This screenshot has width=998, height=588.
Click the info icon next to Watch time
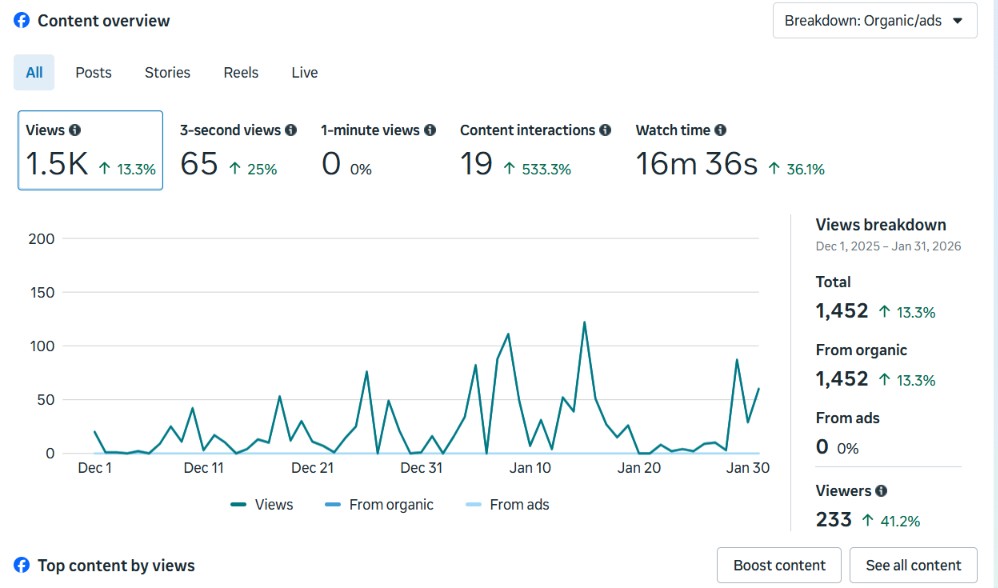point(720,130)
